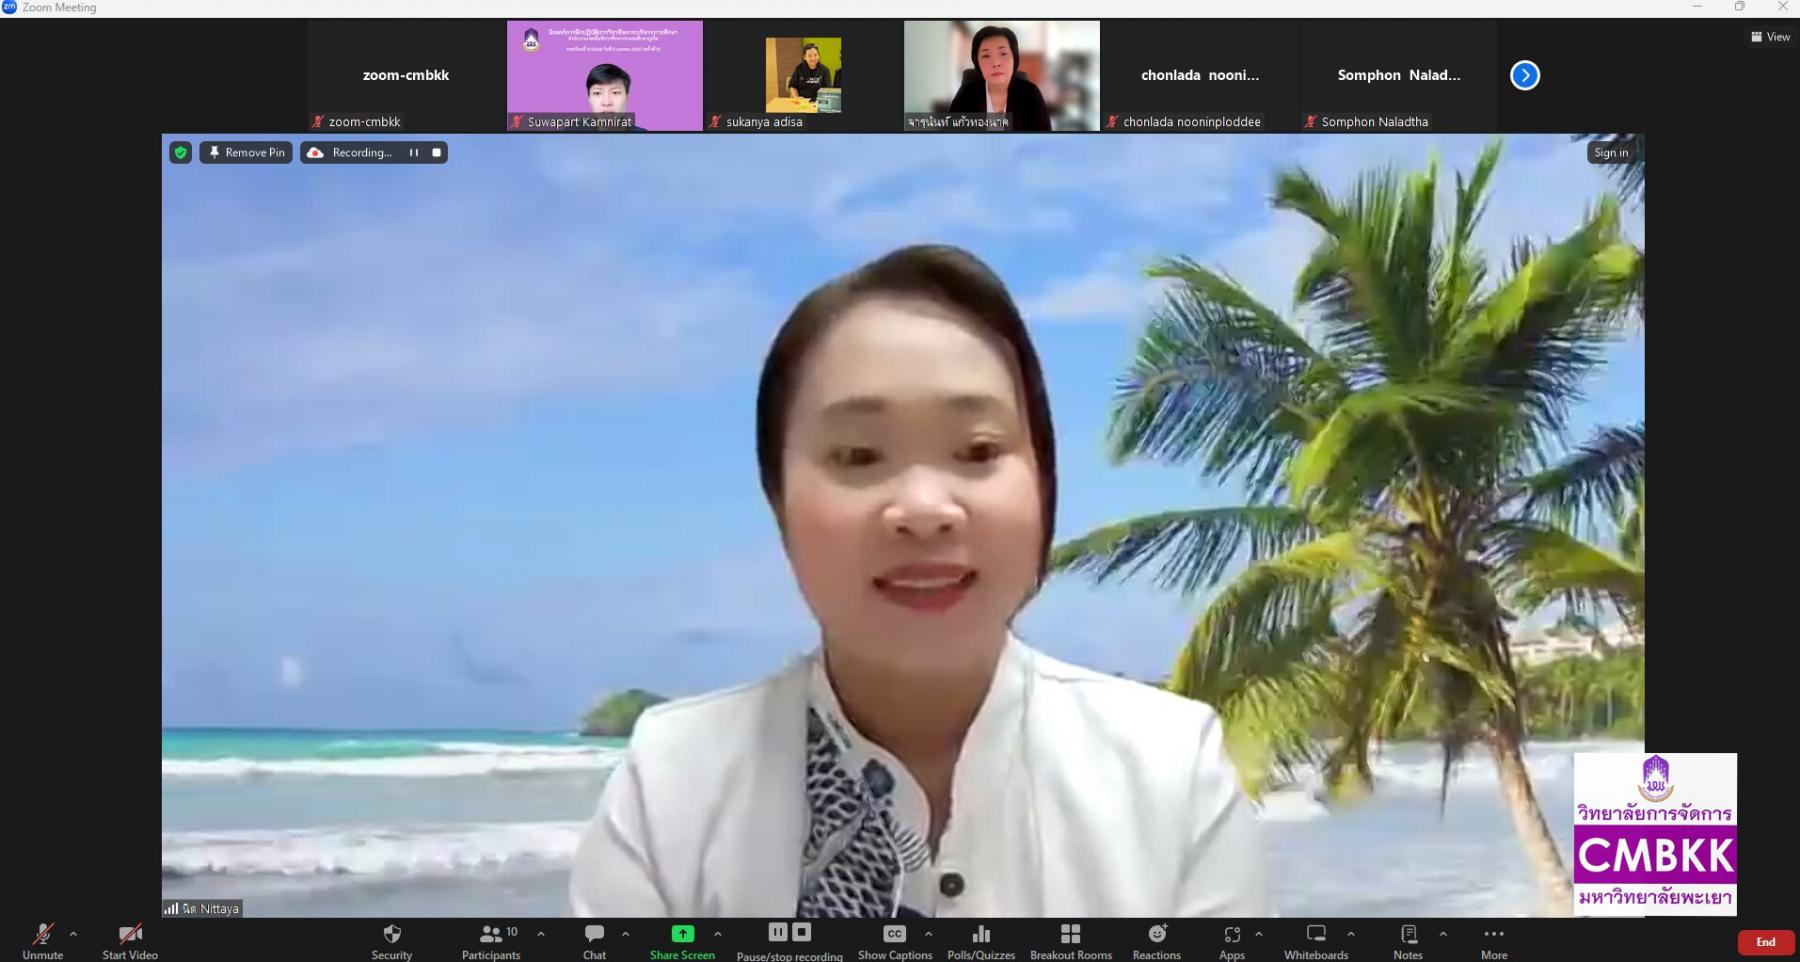Viewport: 1800px width, 962px height.
Task: Open the View layout menu
Action: (1770, 37)
